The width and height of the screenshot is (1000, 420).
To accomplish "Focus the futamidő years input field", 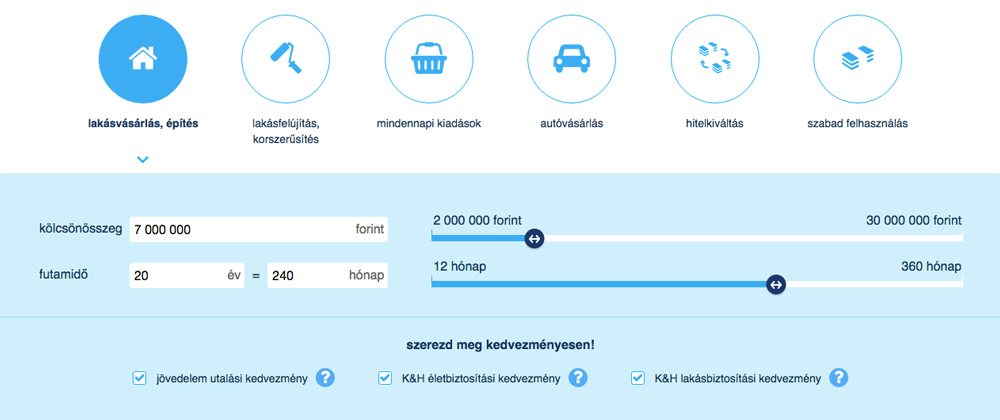I will (187, 276).
